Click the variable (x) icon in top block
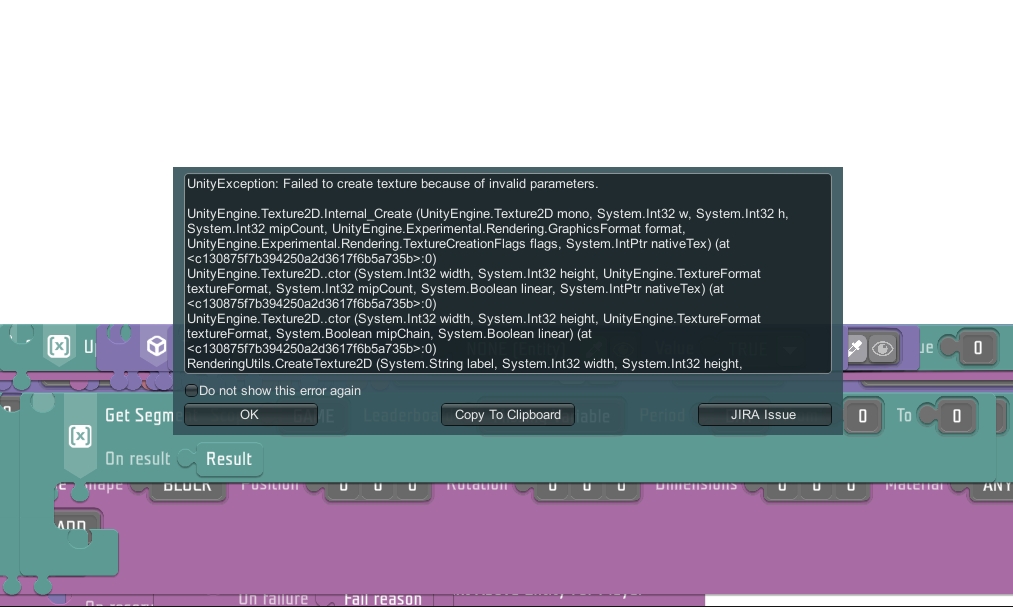This screenshot has height=607, width=1013. pos(60,347)
